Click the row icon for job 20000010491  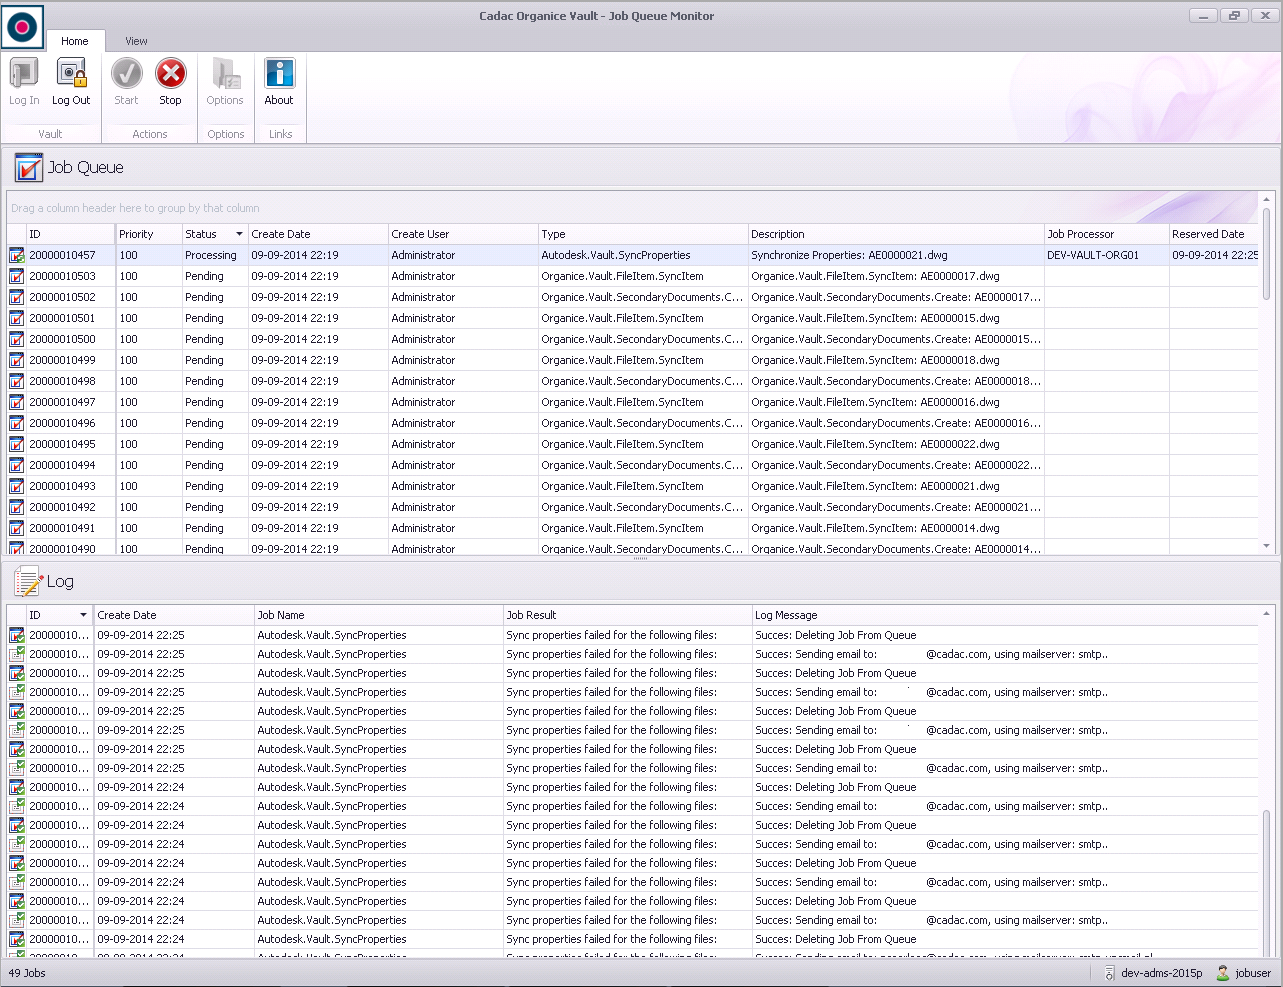[x=17, y=528]
